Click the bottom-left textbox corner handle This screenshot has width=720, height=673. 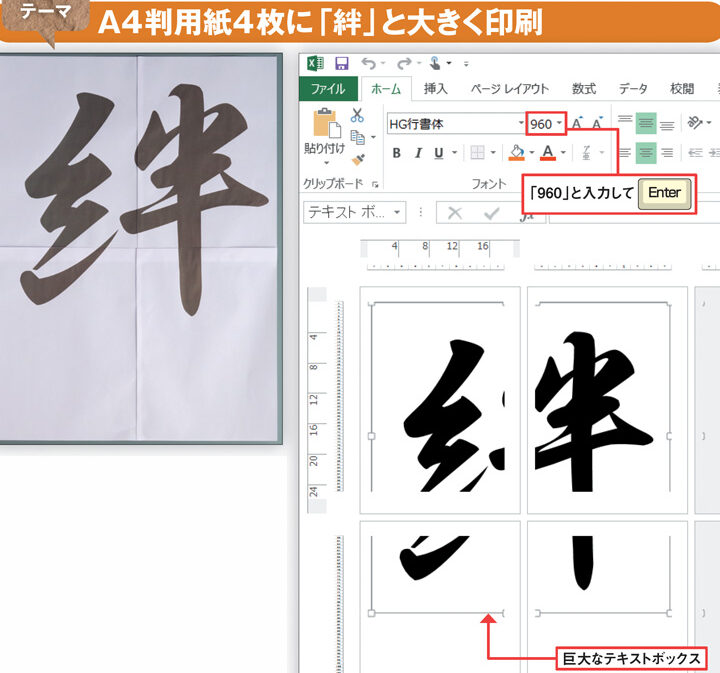[x=371, y=613]
